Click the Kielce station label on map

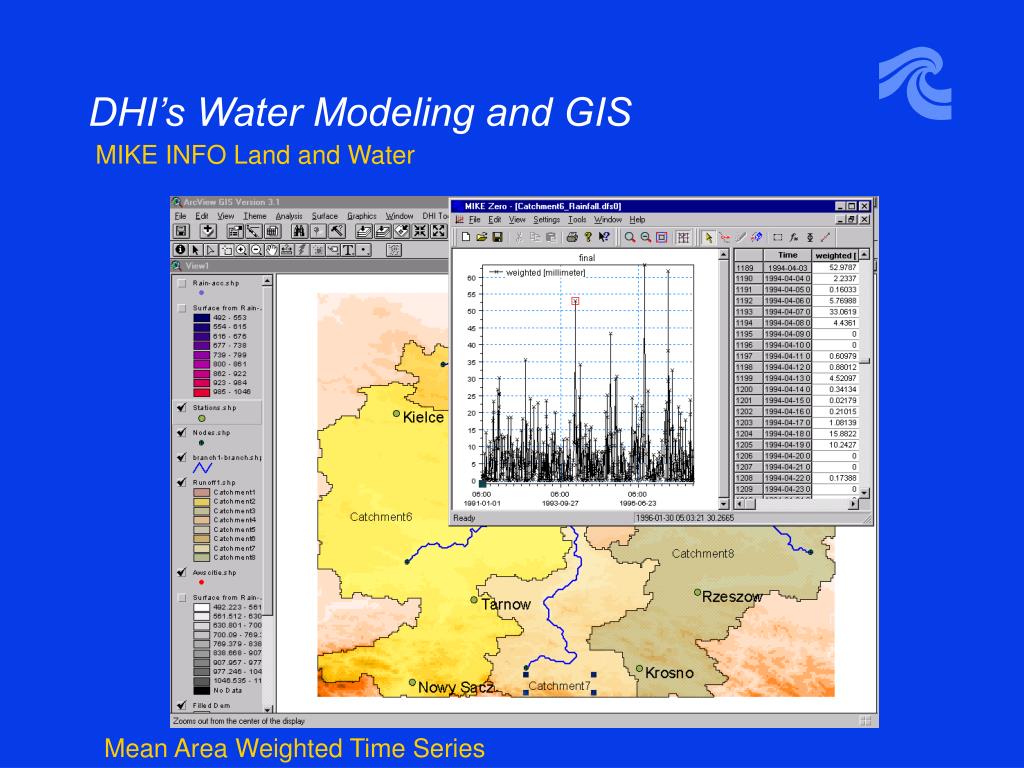(x=423, y=417)
